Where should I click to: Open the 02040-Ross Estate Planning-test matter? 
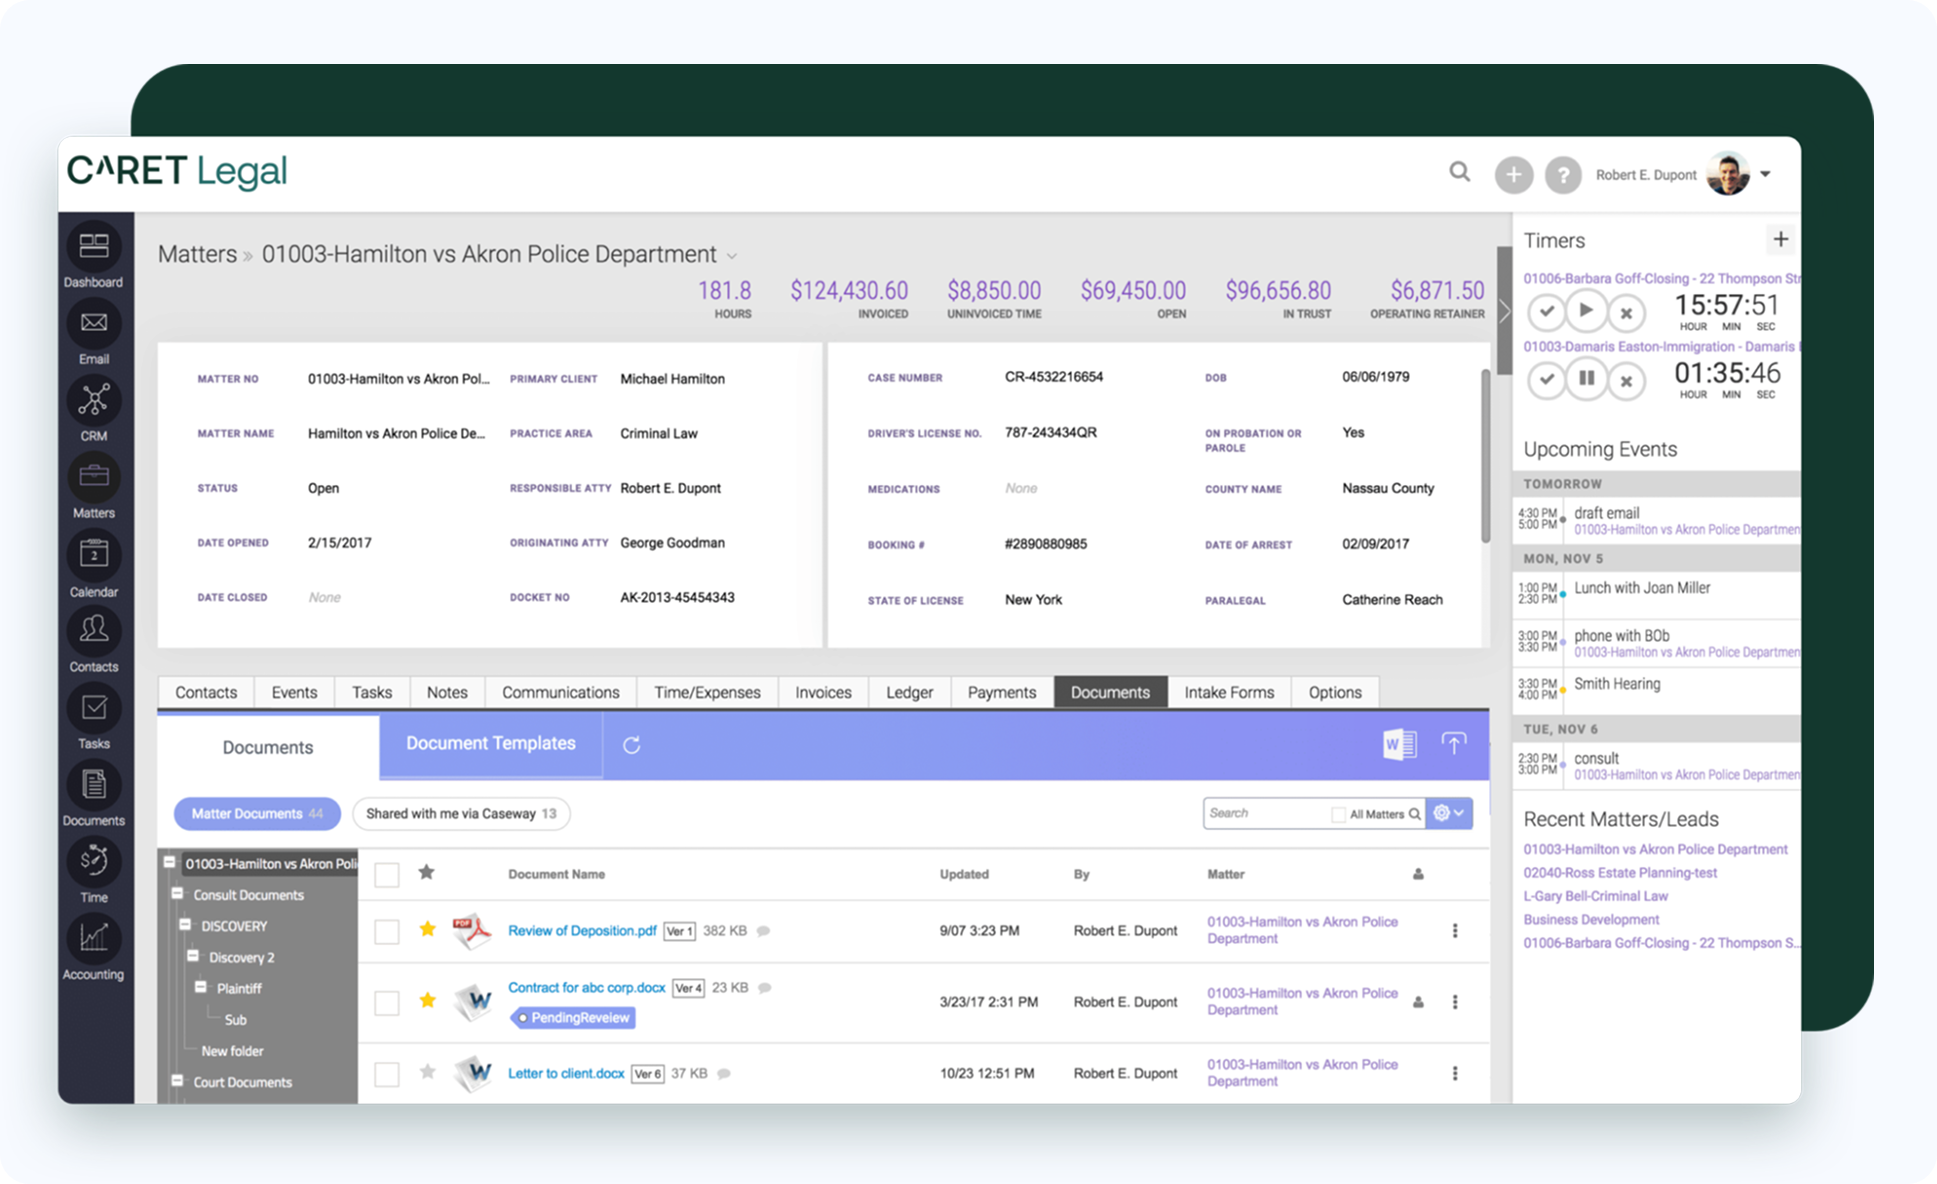click(x=1620, y=873)
